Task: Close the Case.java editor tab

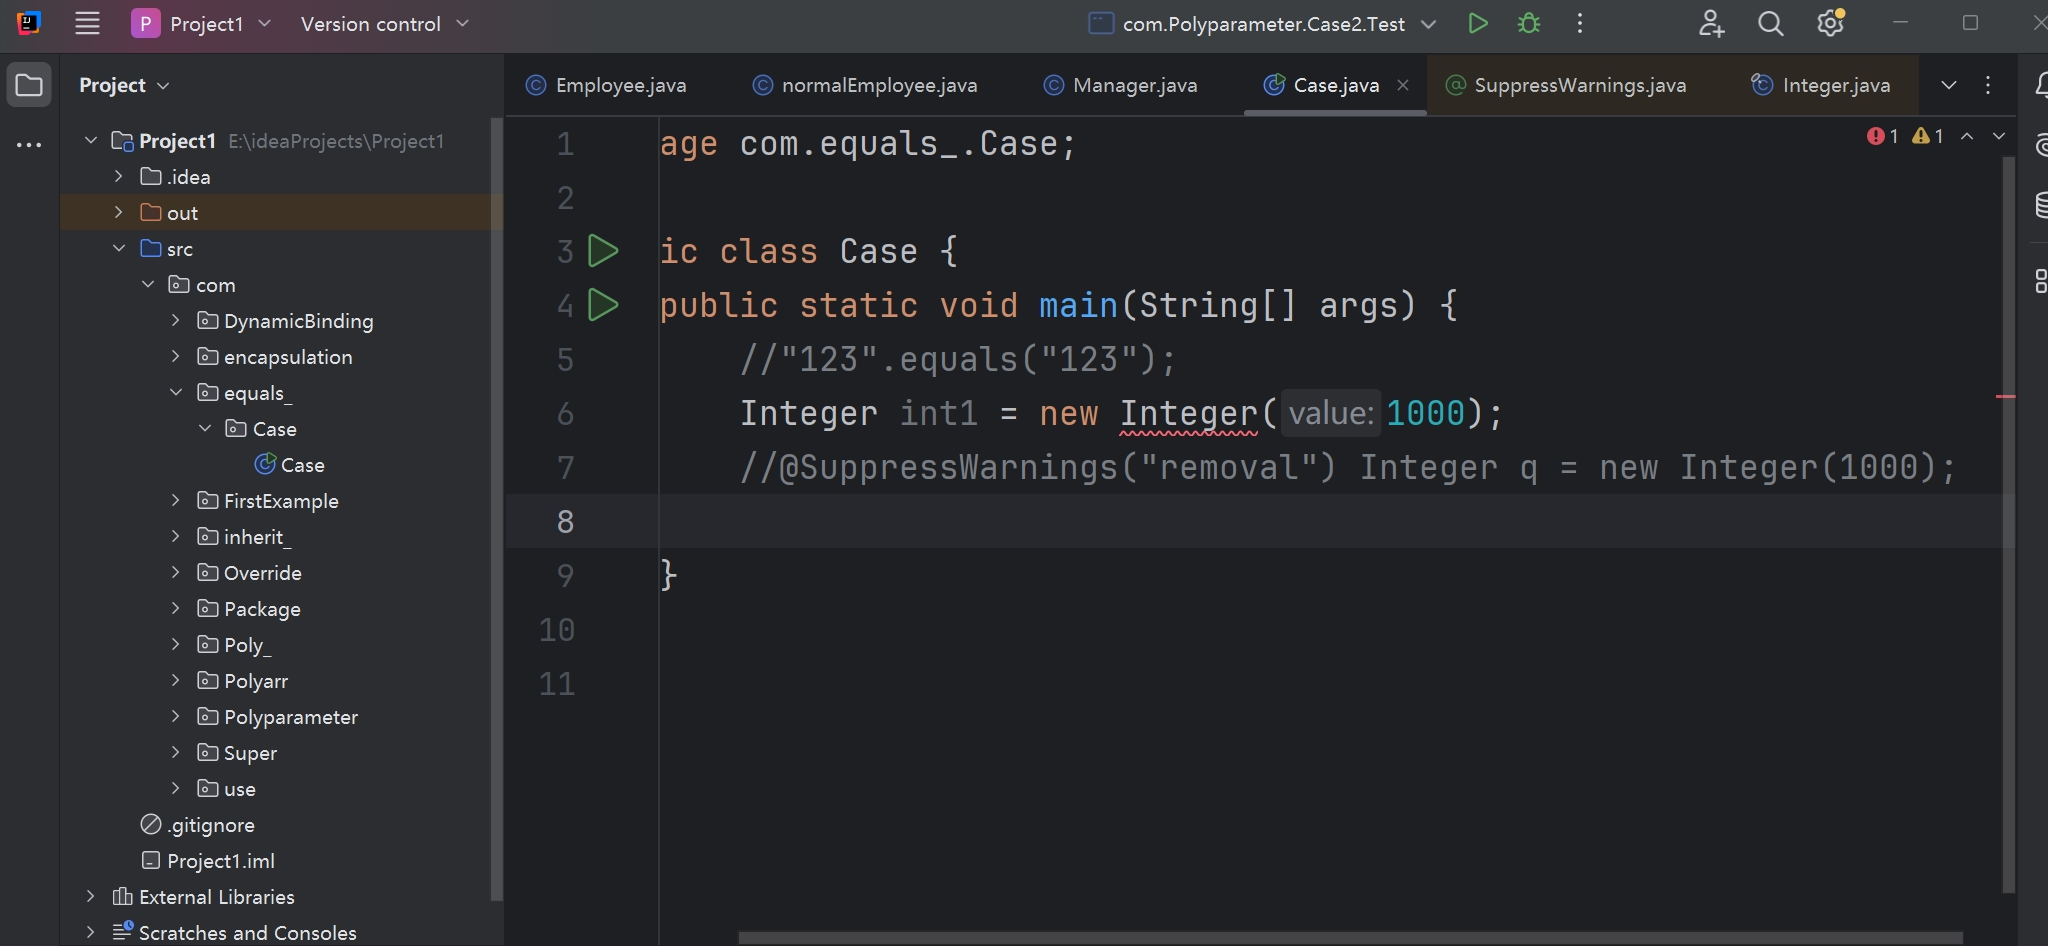Action: point(1403,85)
